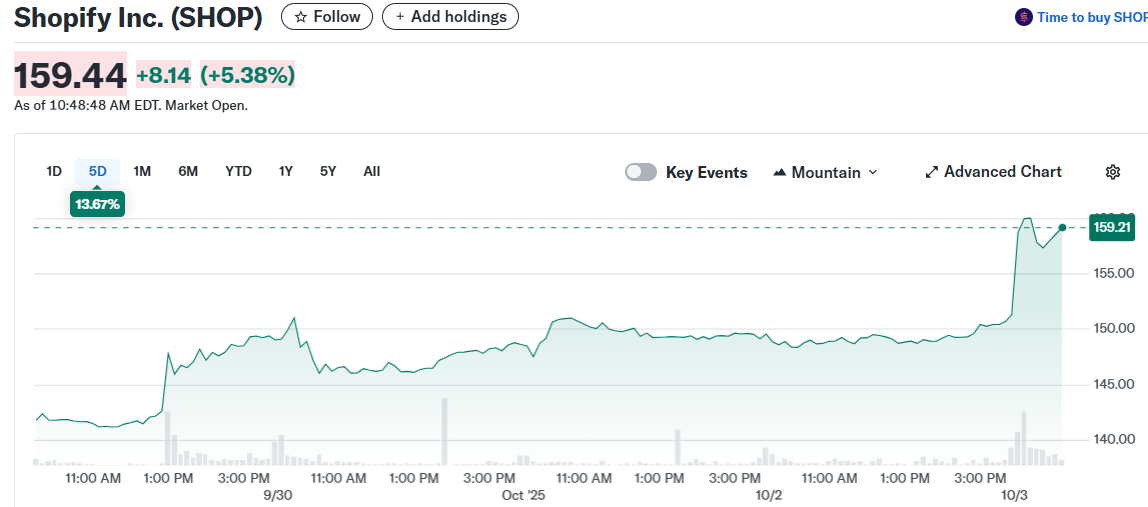The image size is (1148, 507).
Task: Switch to the 6M range
Action: (188, 171)
